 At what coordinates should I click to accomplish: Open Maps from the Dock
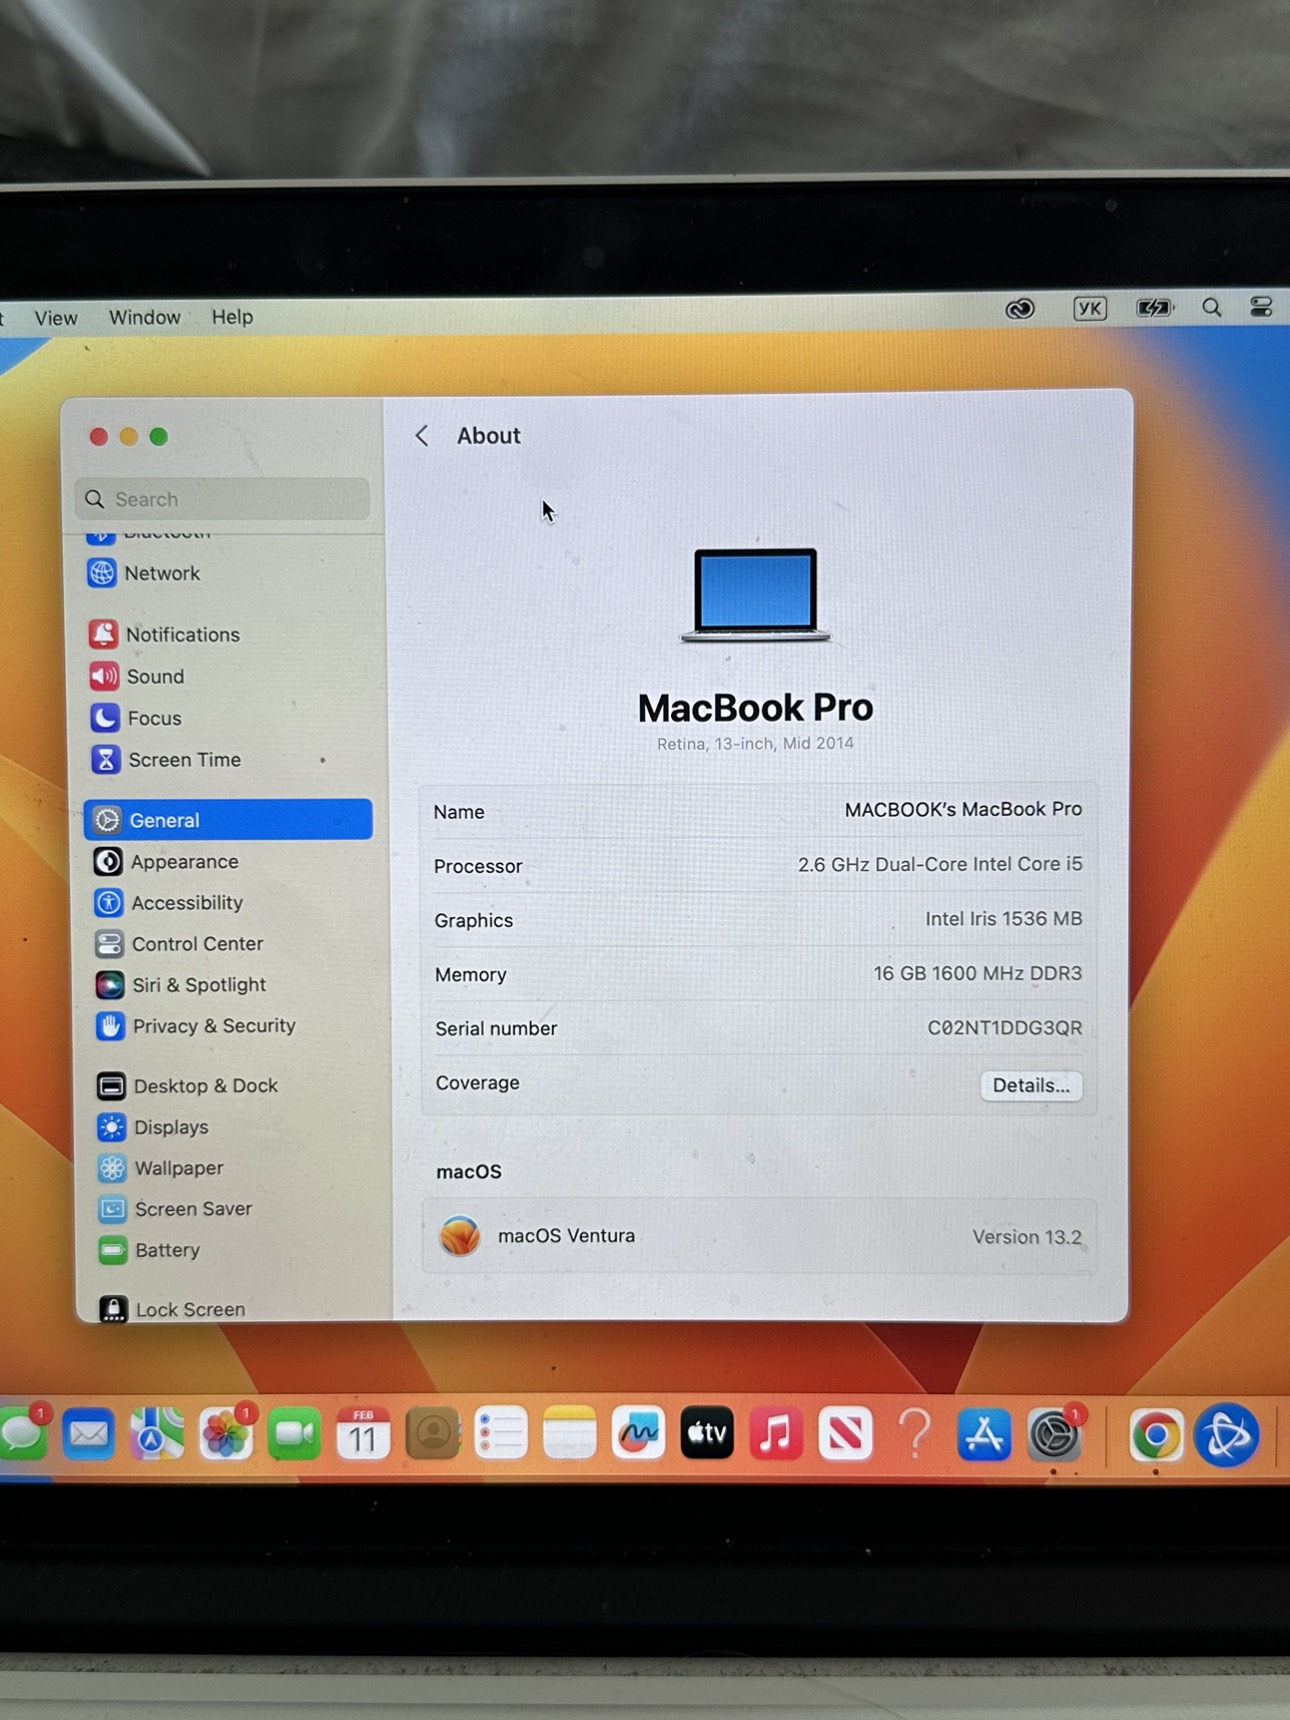coord(157,1435)
